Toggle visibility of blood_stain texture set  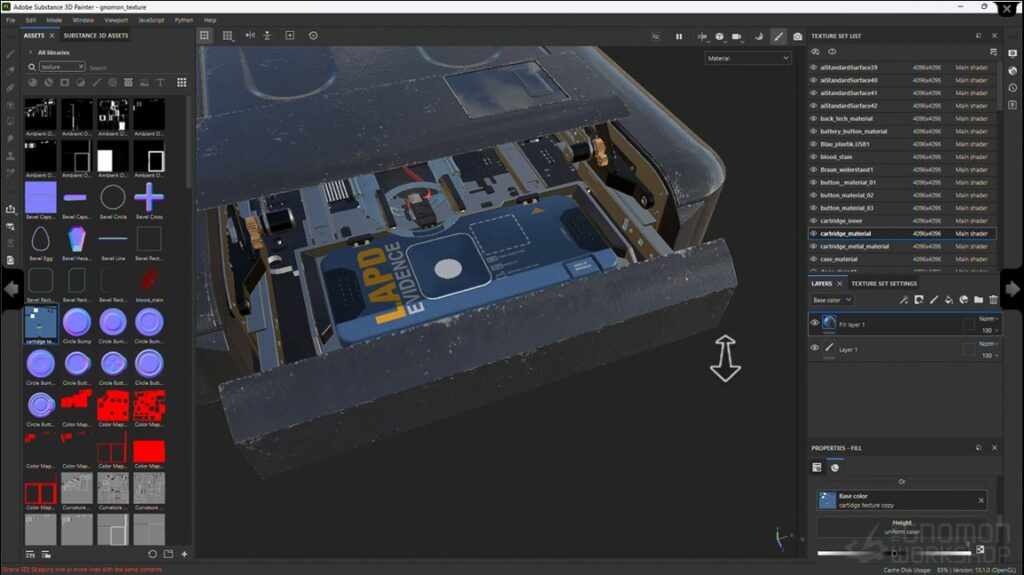pyautogui.click(x=814, y=157)
